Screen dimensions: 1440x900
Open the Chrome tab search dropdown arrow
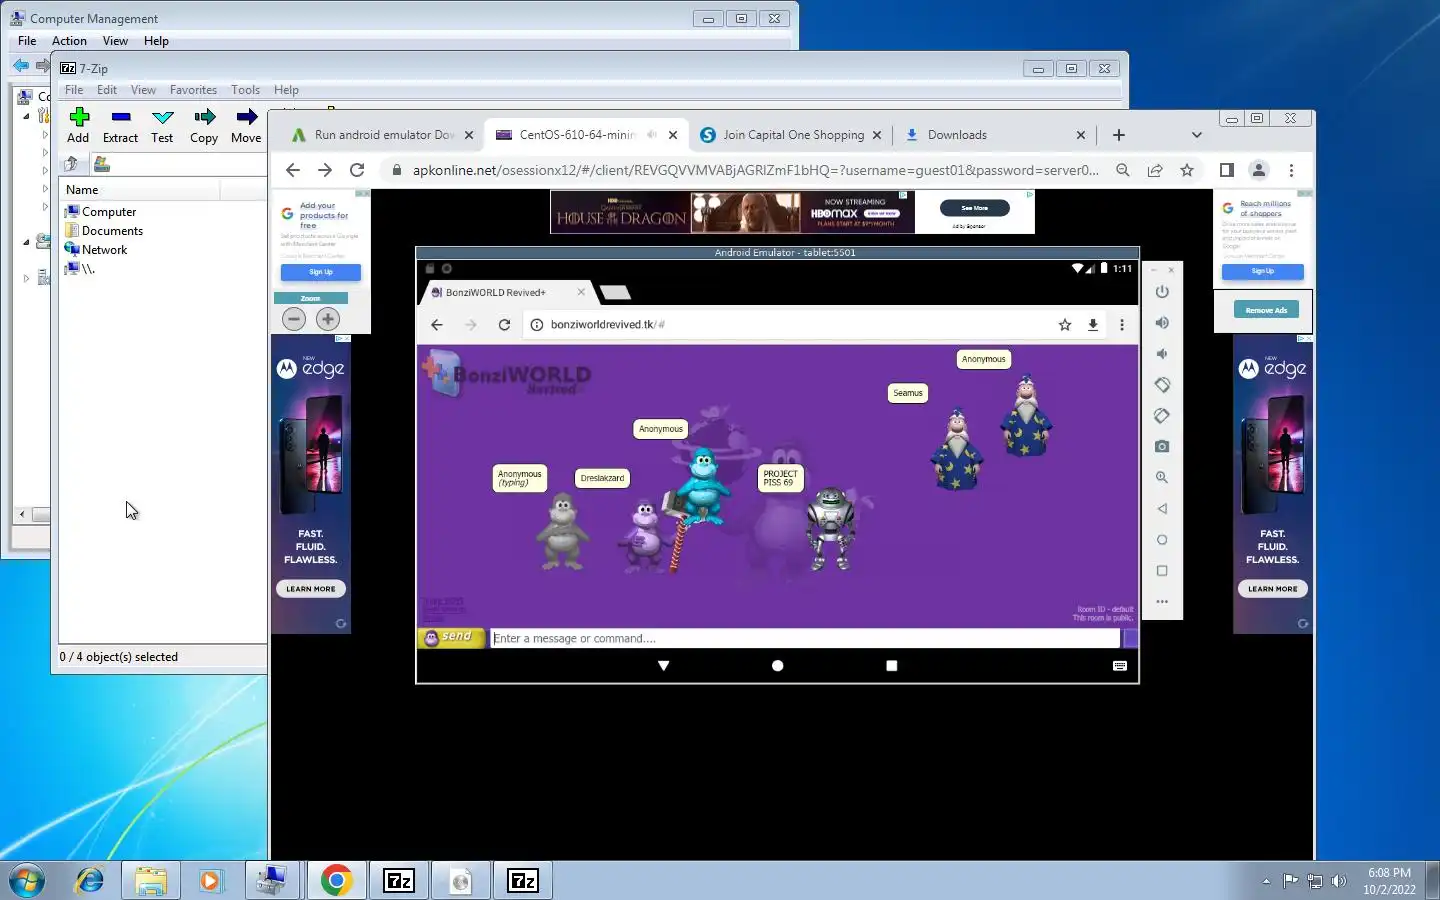click(x=1197, y=135)
